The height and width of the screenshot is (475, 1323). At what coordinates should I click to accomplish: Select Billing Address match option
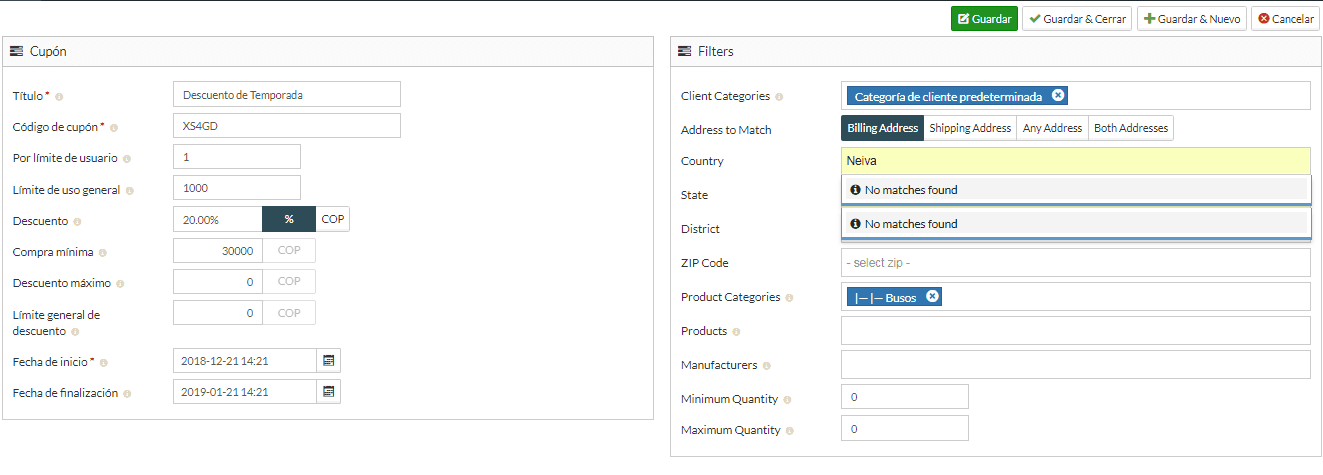tap(882, 128)
